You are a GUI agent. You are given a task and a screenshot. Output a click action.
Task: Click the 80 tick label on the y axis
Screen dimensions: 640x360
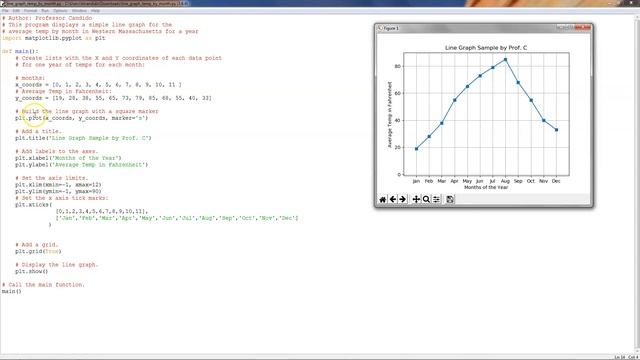click(398, 66)
